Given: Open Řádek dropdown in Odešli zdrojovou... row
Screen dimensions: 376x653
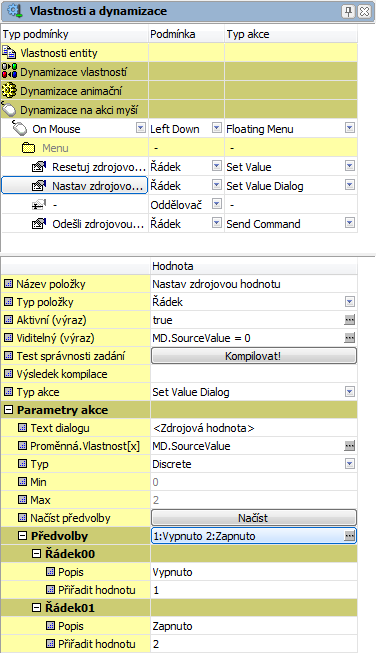Looking at the screenshot, I should click(217, 223).
